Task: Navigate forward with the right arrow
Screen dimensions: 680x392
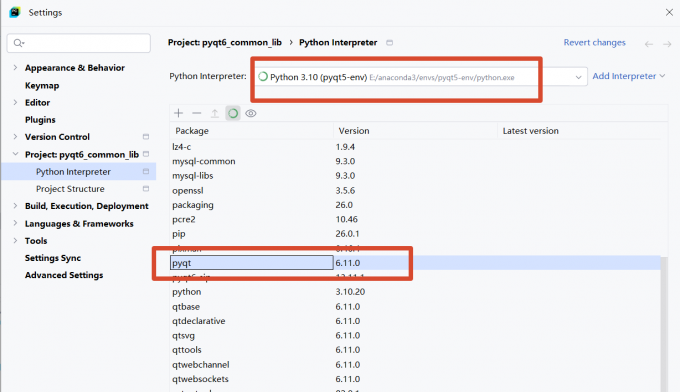Action: tap(667, 44)
